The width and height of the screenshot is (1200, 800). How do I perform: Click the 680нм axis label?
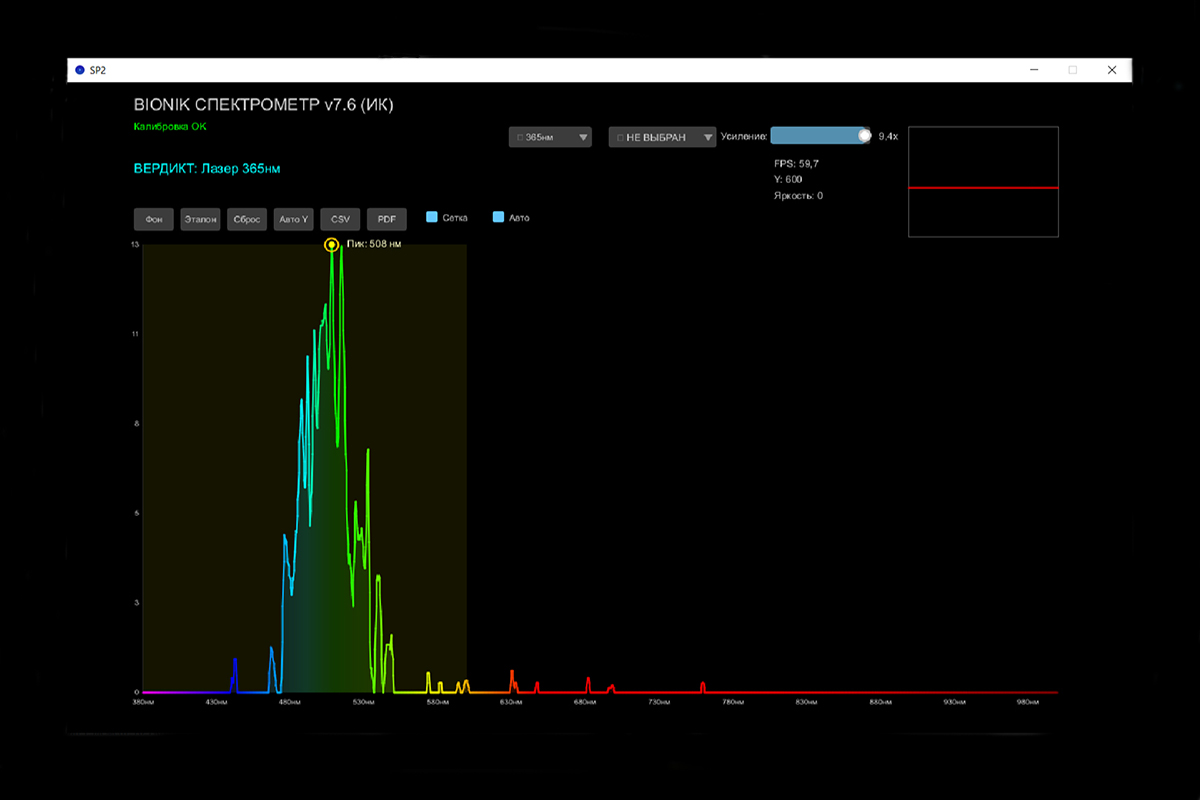(x=585, y=703)
